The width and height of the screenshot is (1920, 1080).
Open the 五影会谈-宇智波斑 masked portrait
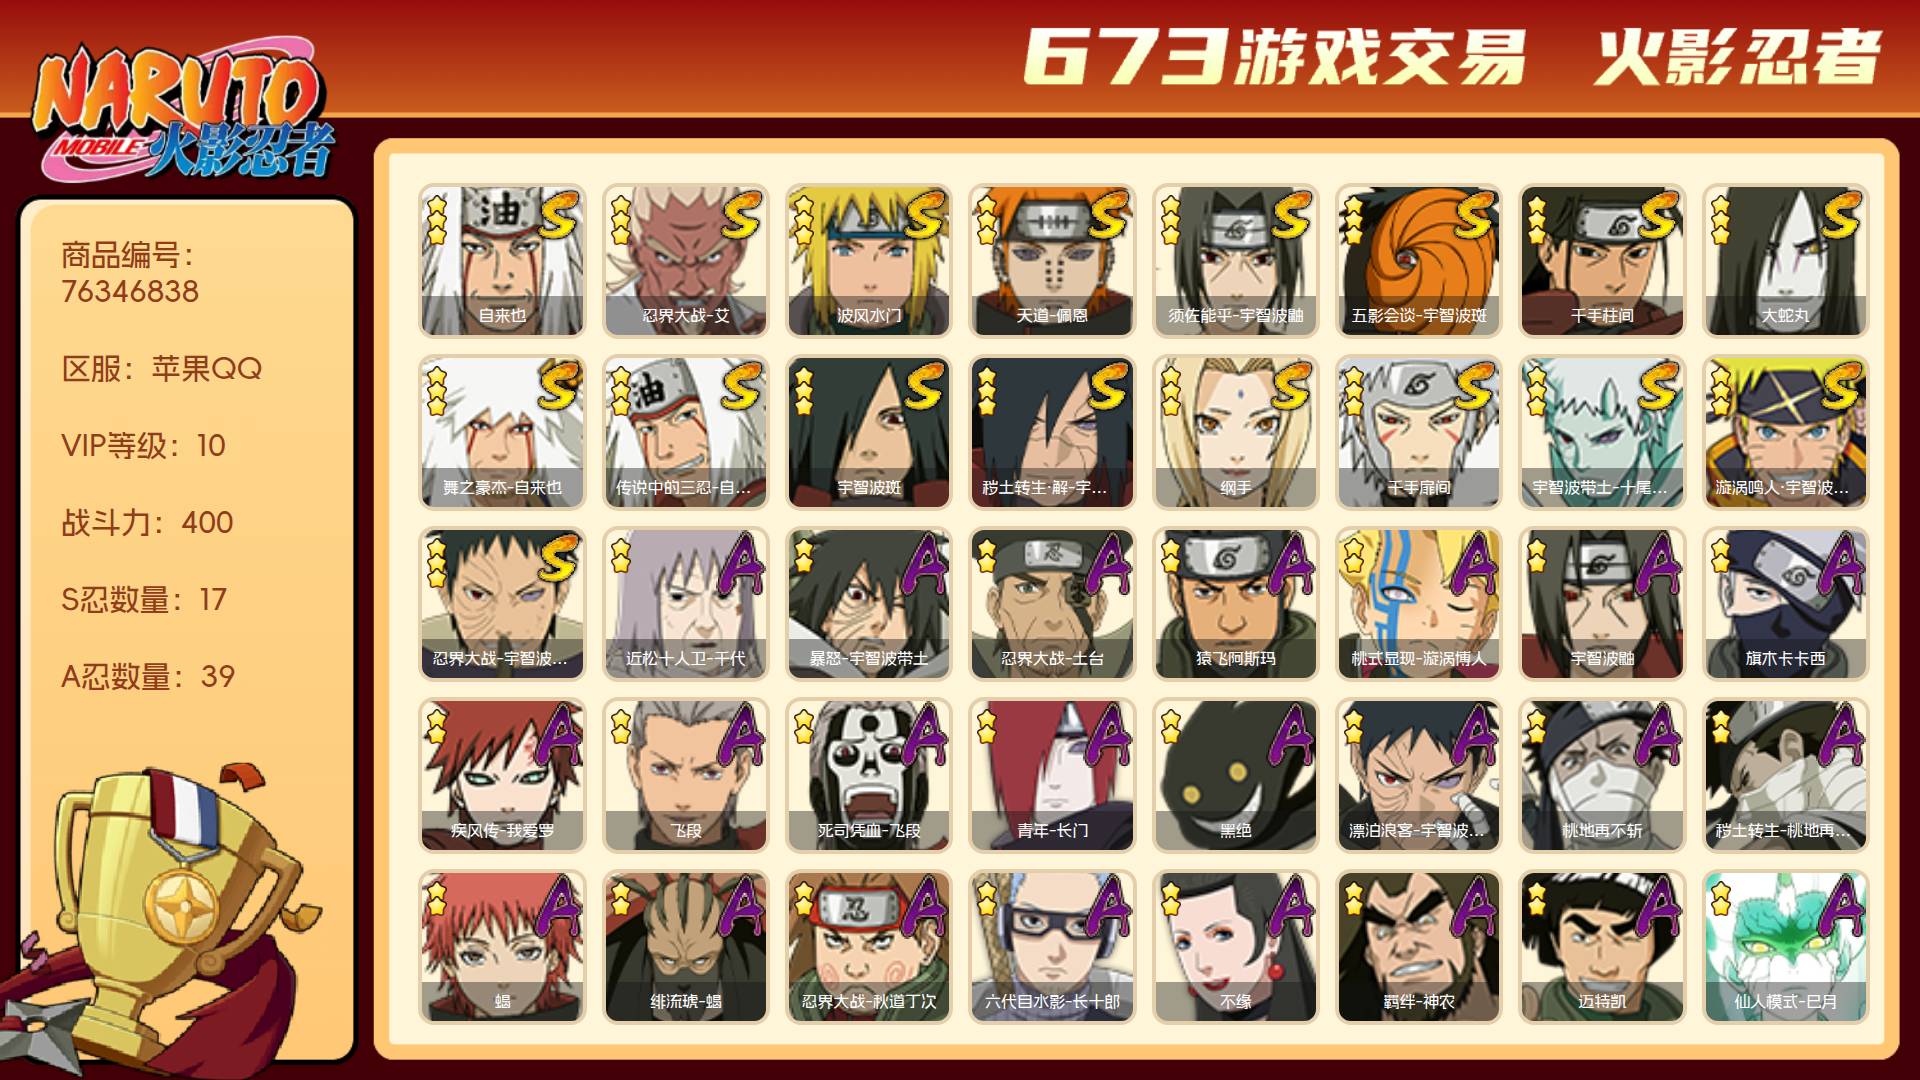1418,261
